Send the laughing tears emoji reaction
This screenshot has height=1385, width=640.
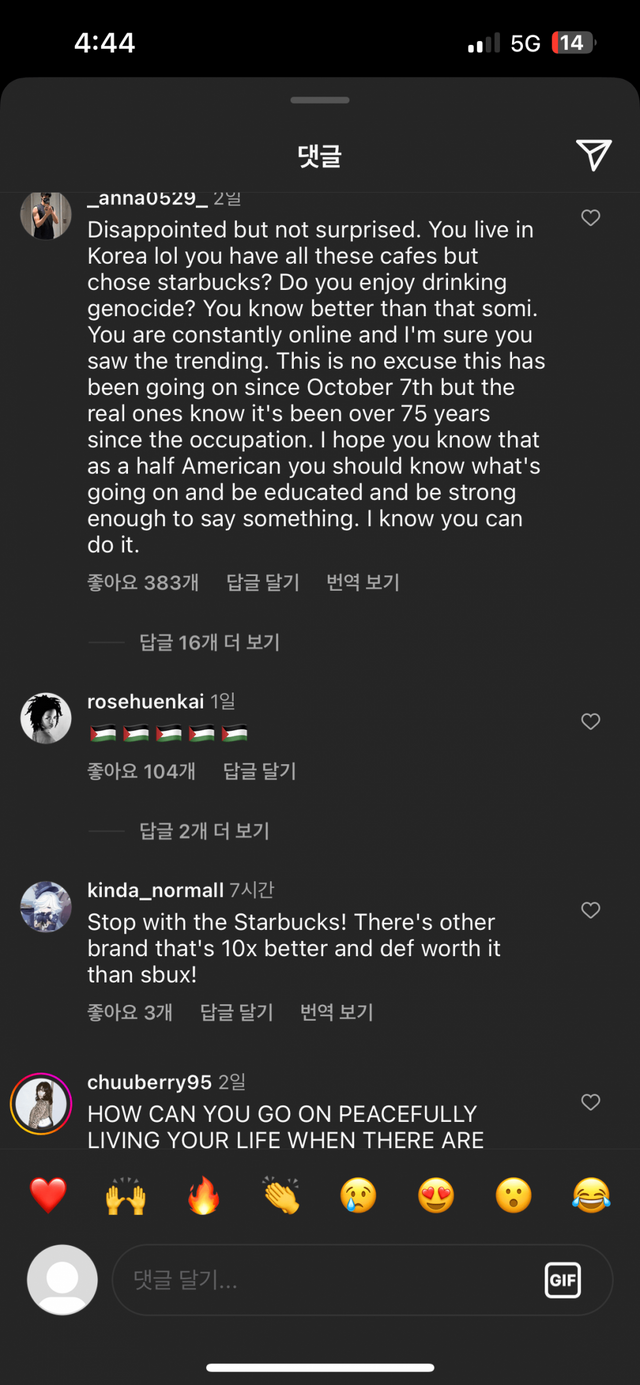(591, 1196)
